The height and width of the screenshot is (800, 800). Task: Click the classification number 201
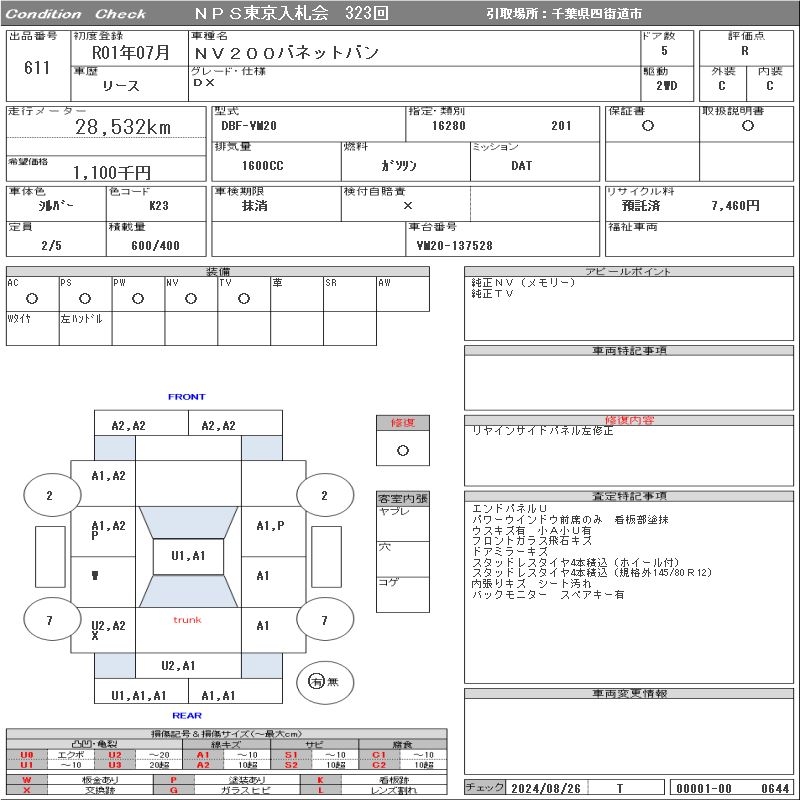tap(561, 126)
